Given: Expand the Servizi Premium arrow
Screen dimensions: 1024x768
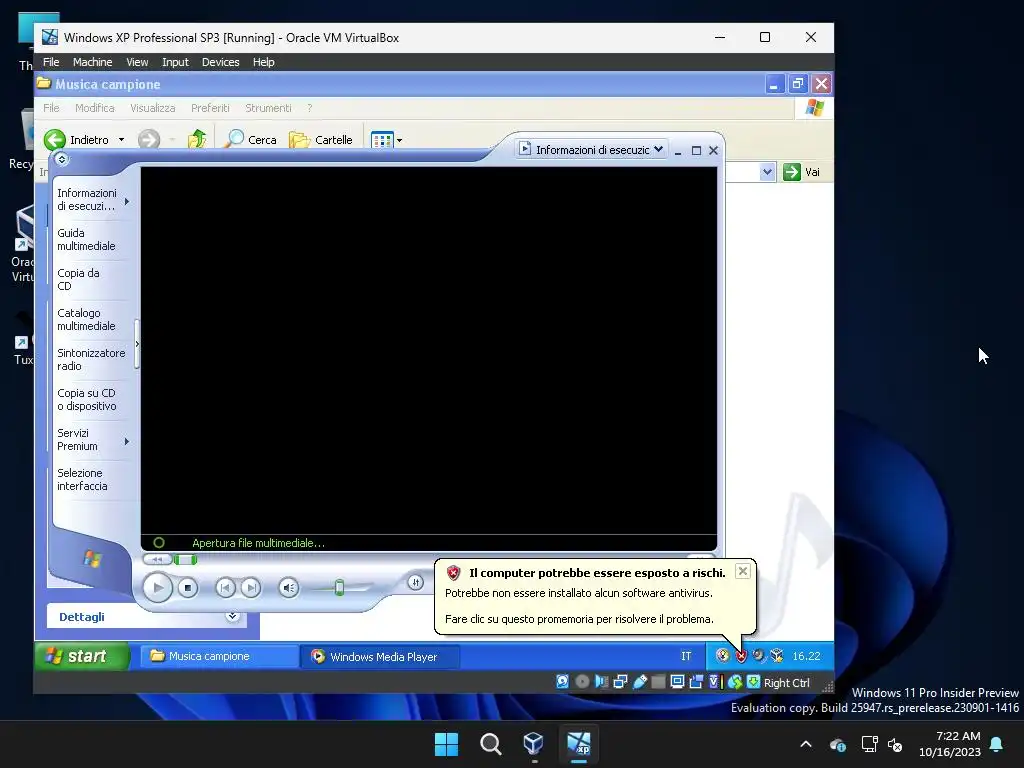Looking at the screenshot, I should (x=127, y=441).
